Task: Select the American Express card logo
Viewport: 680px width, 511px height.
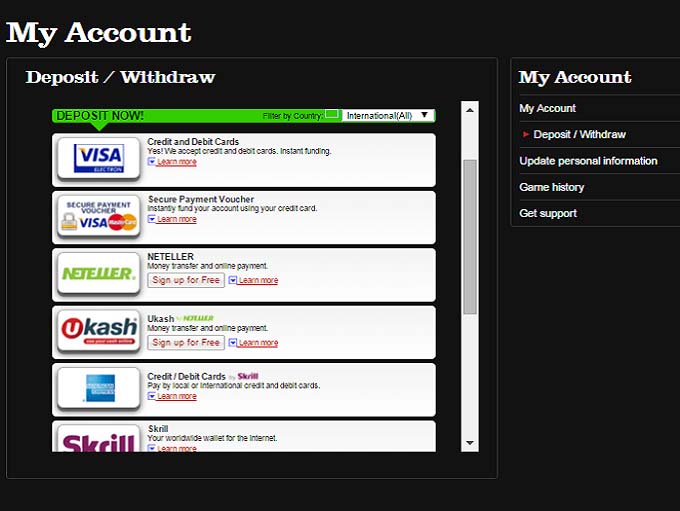Action: pos(98,387)
